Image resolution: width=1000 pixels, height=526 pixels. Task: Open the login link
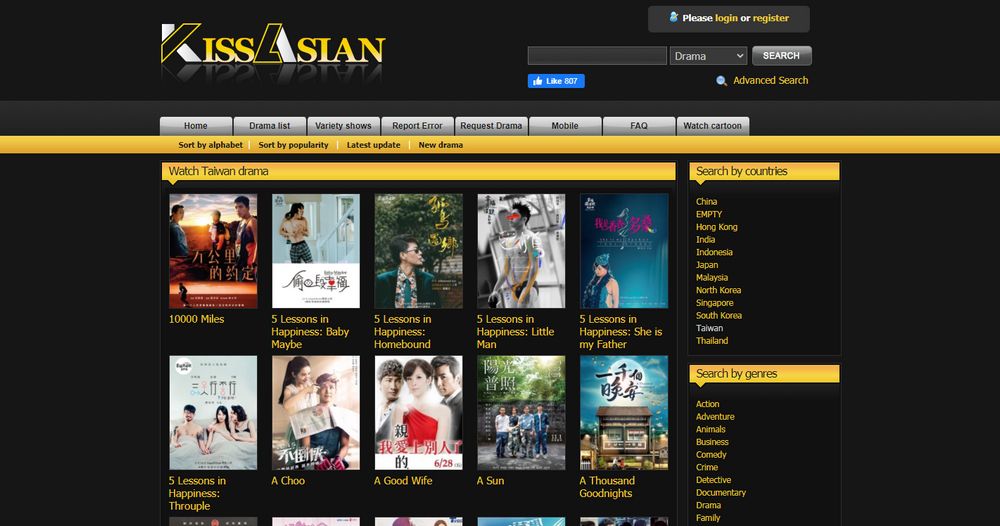click(x=726, y=18)
